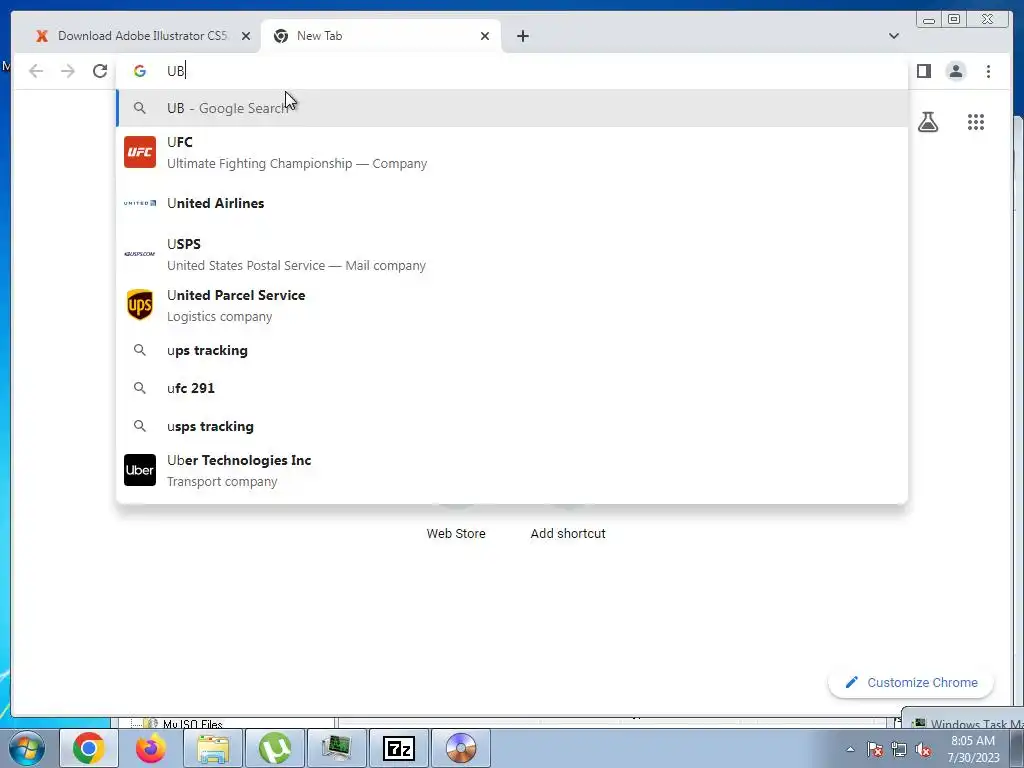Viewport: 1024px width, 768px height.
Task: Click the UPS shield logo icon
Action: (x=140, y=305)
